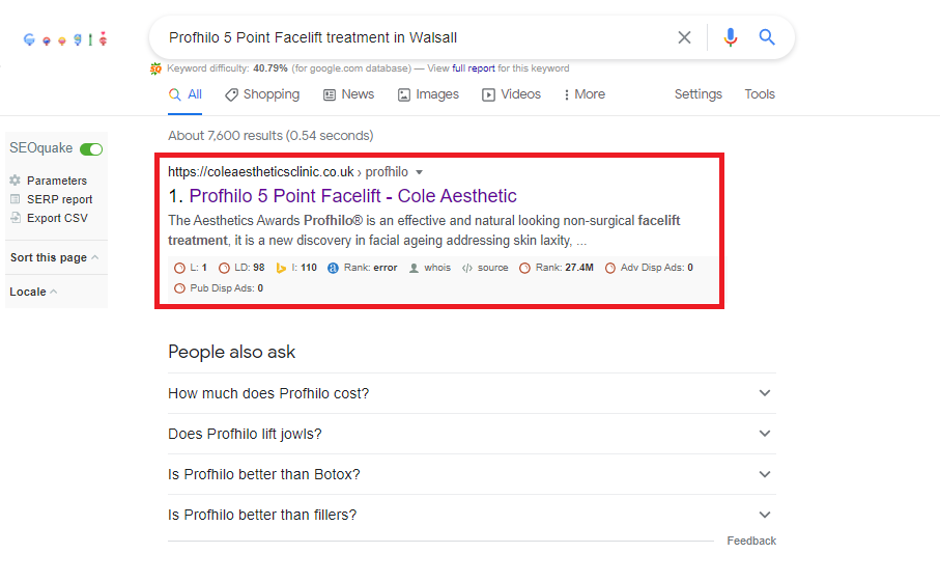
Task: Switch to the Shopping tab
Action: (262, 95)
